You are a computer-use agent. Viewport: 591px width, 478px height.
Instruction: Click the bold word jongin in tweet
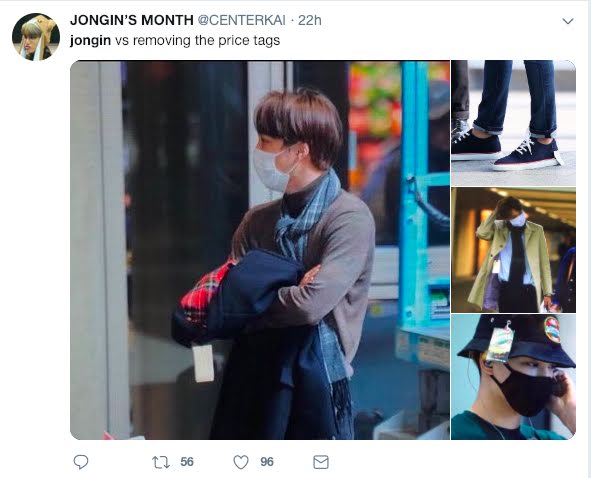point(90,40)
